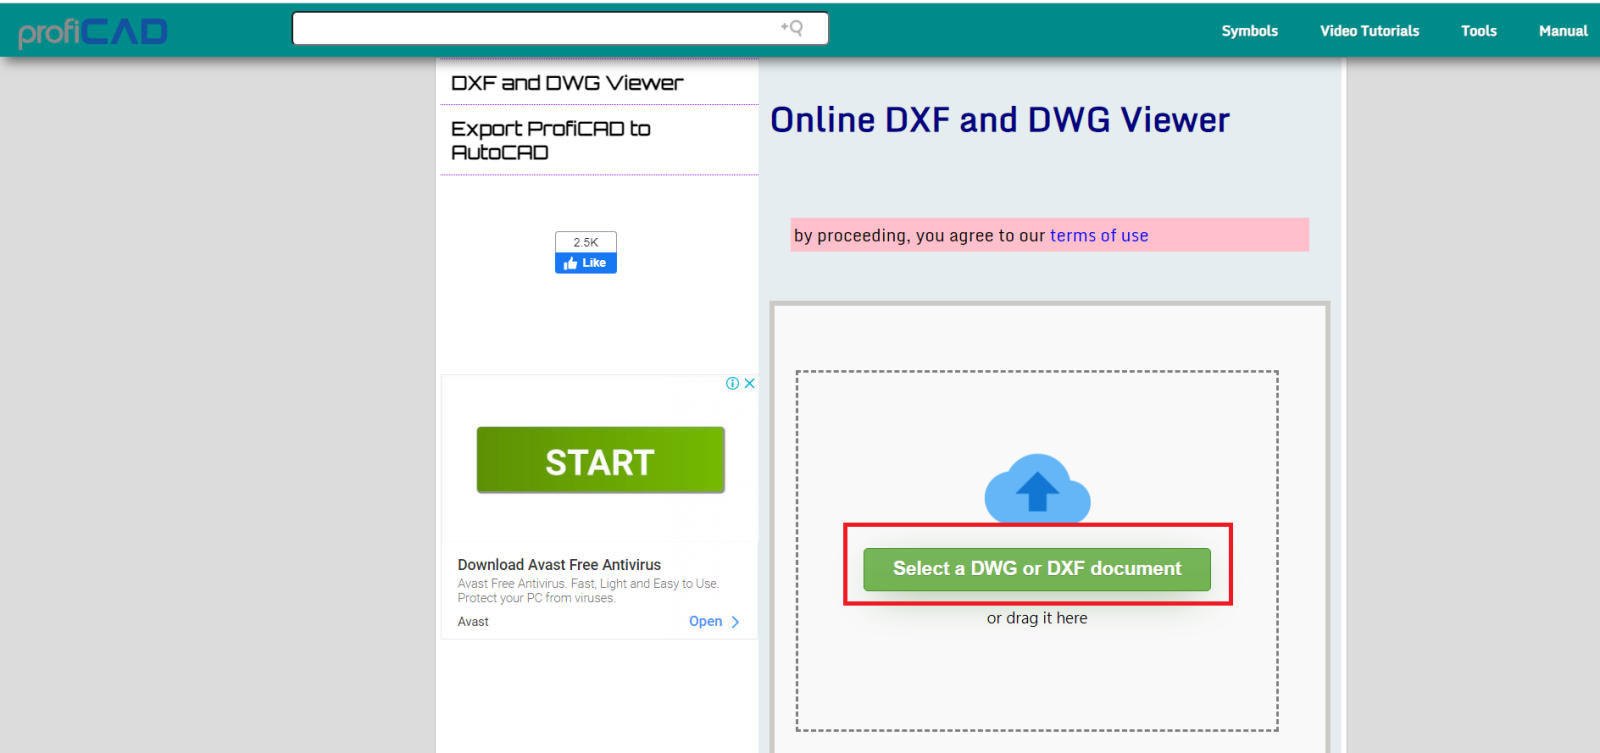Open the Manual menu
Image resolution: width=1600 pixels, height=753 pixels.
click(x=1563, y=31)
